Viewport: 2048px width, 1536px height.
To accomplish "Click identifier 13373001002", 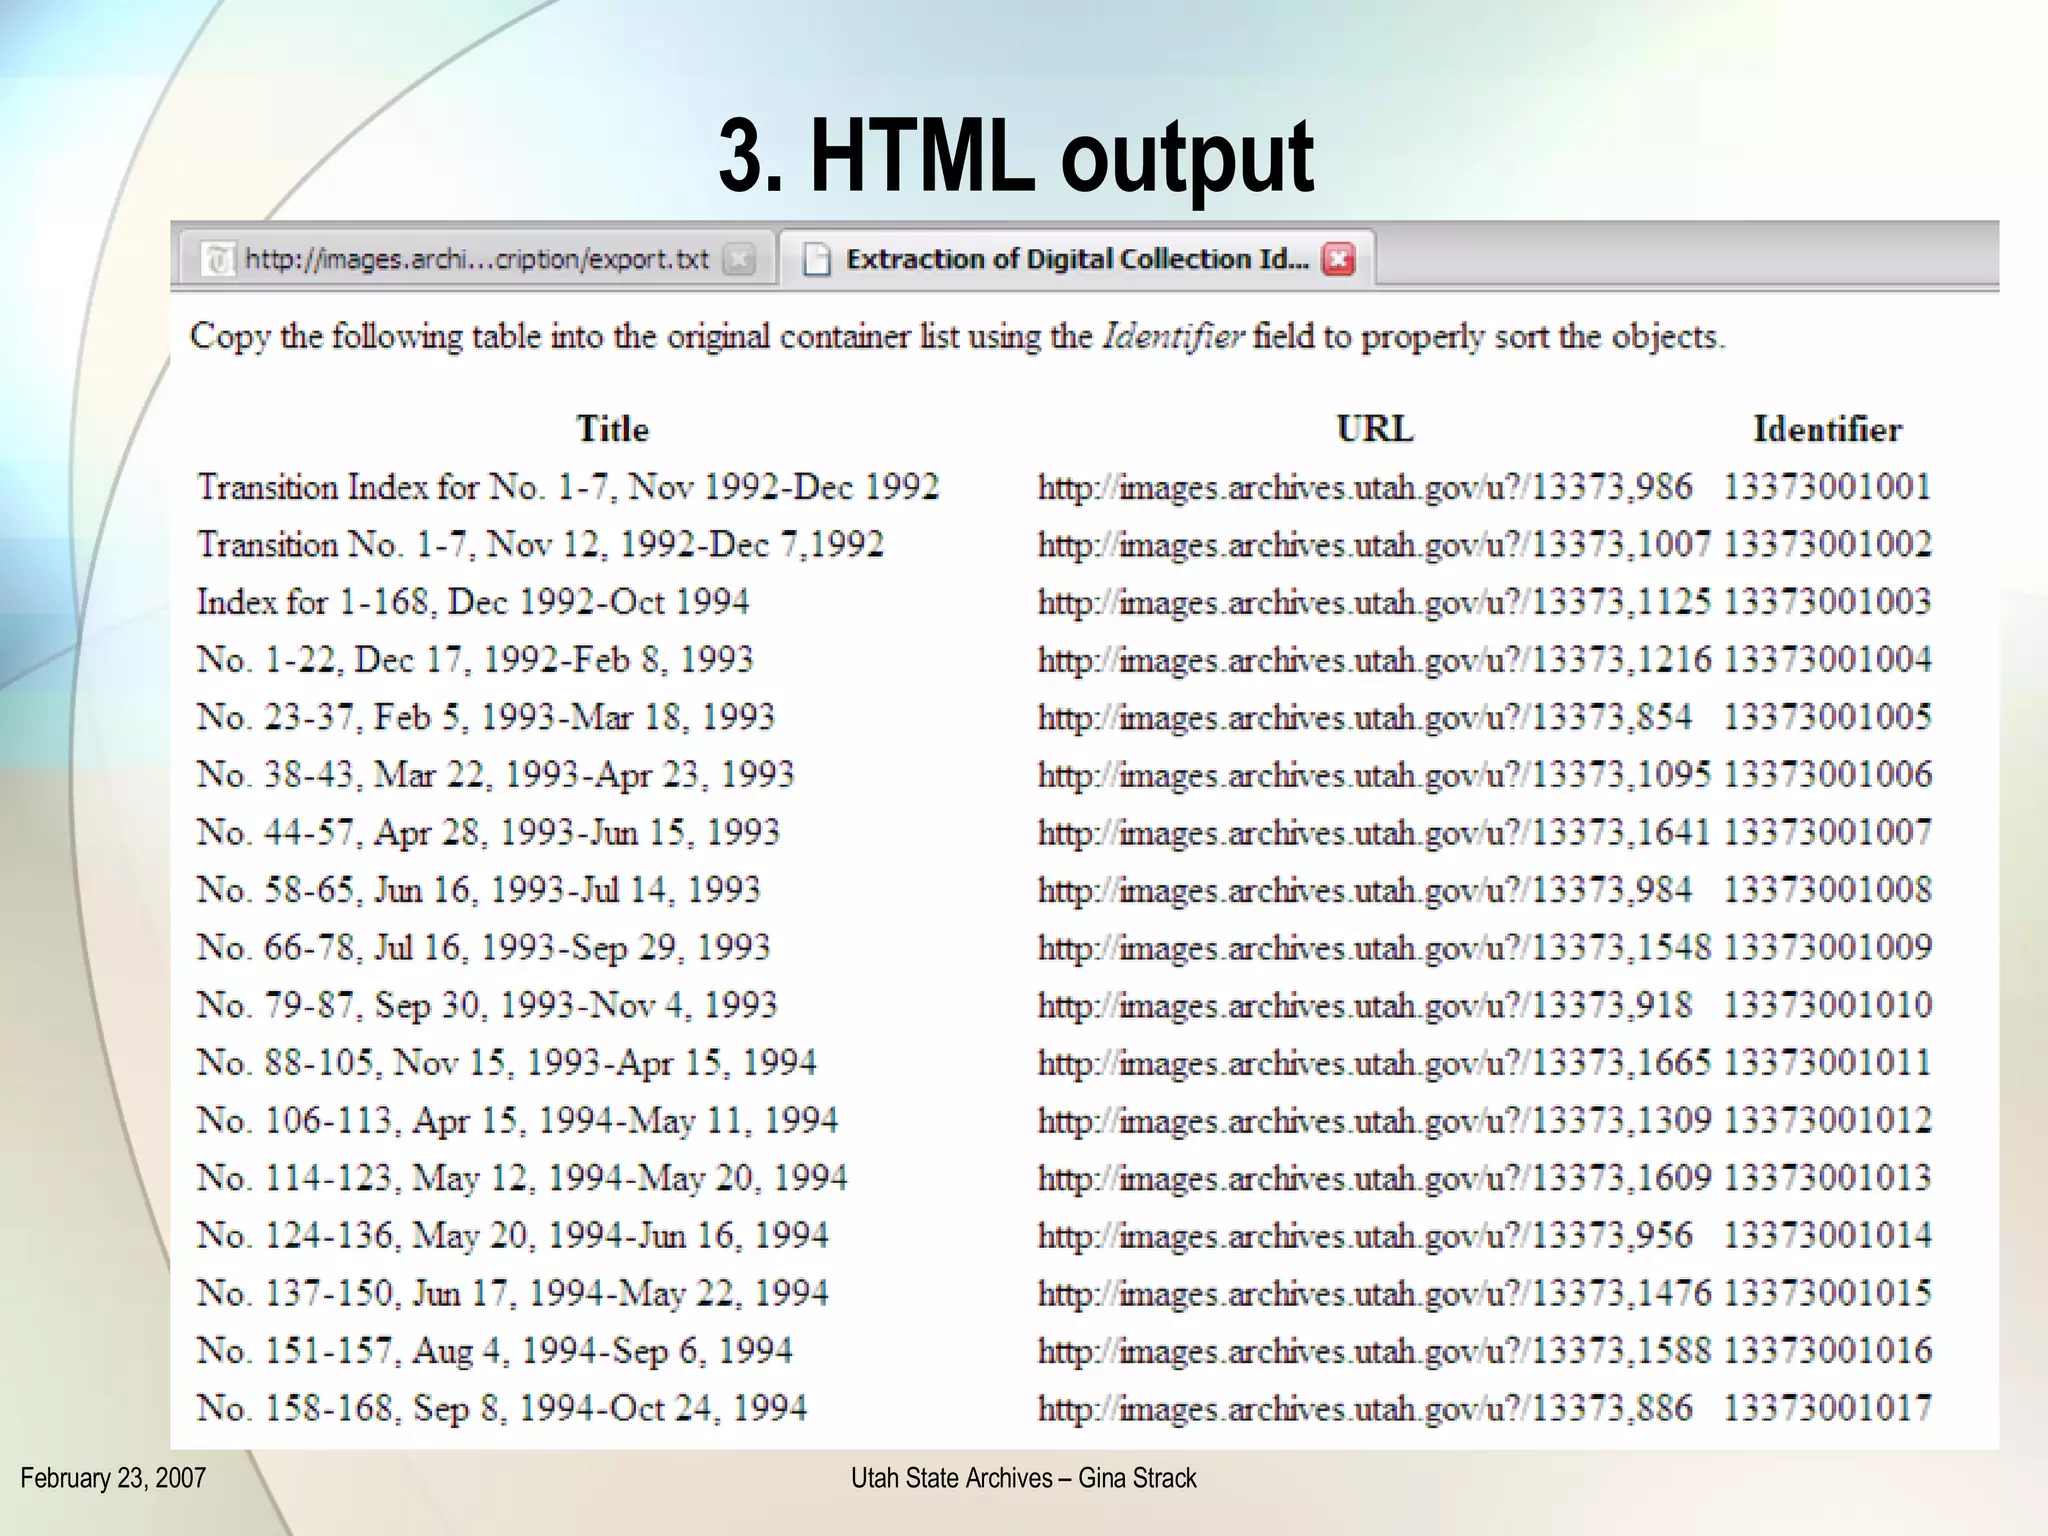I will pos(1827,545).
